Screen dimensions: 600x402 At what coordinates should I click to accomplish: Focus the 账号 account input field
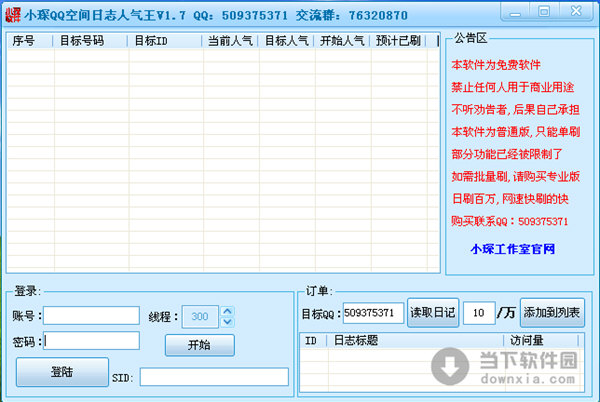(x=91, y=316)
